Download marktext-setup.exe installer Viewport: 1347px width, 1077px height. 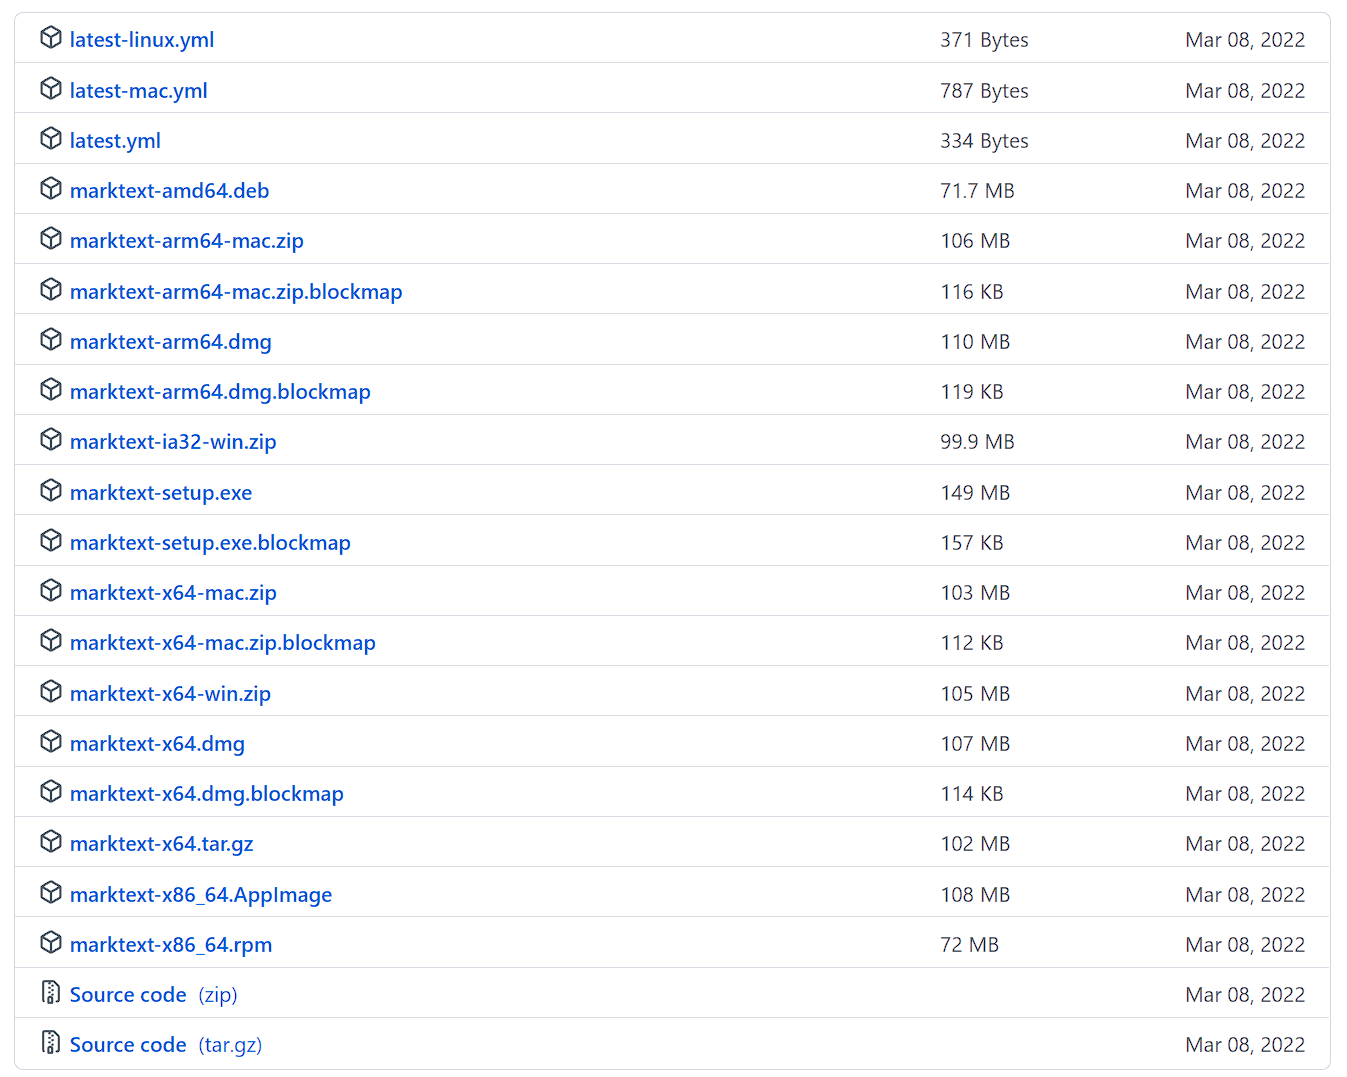(161, 493)
